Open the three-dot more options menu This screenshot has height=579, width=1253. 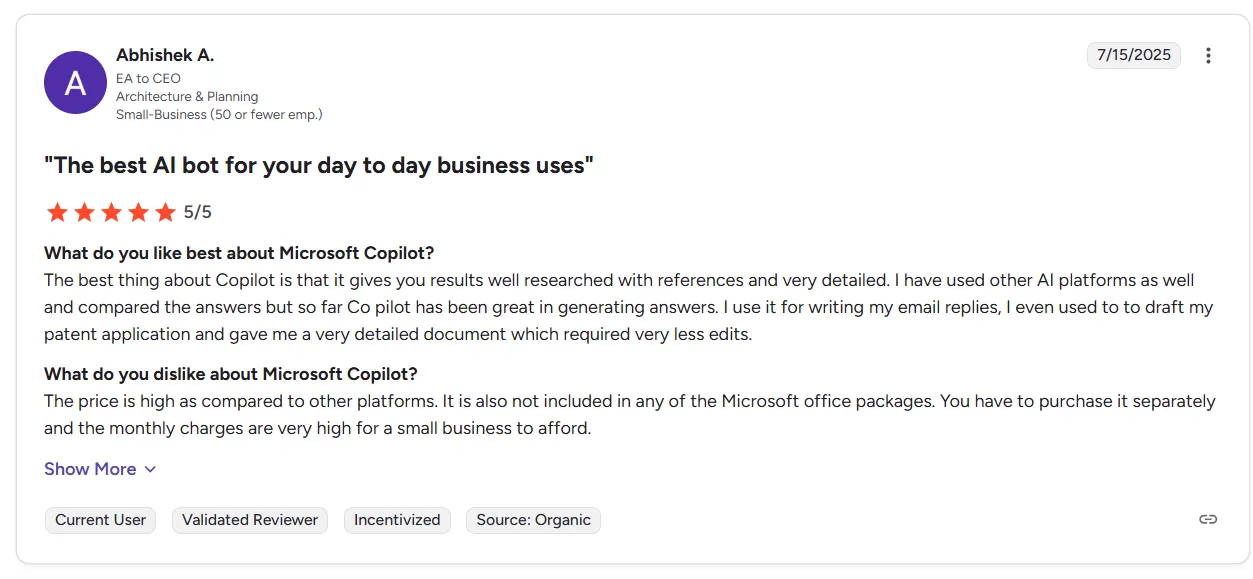pos(1208,56)
